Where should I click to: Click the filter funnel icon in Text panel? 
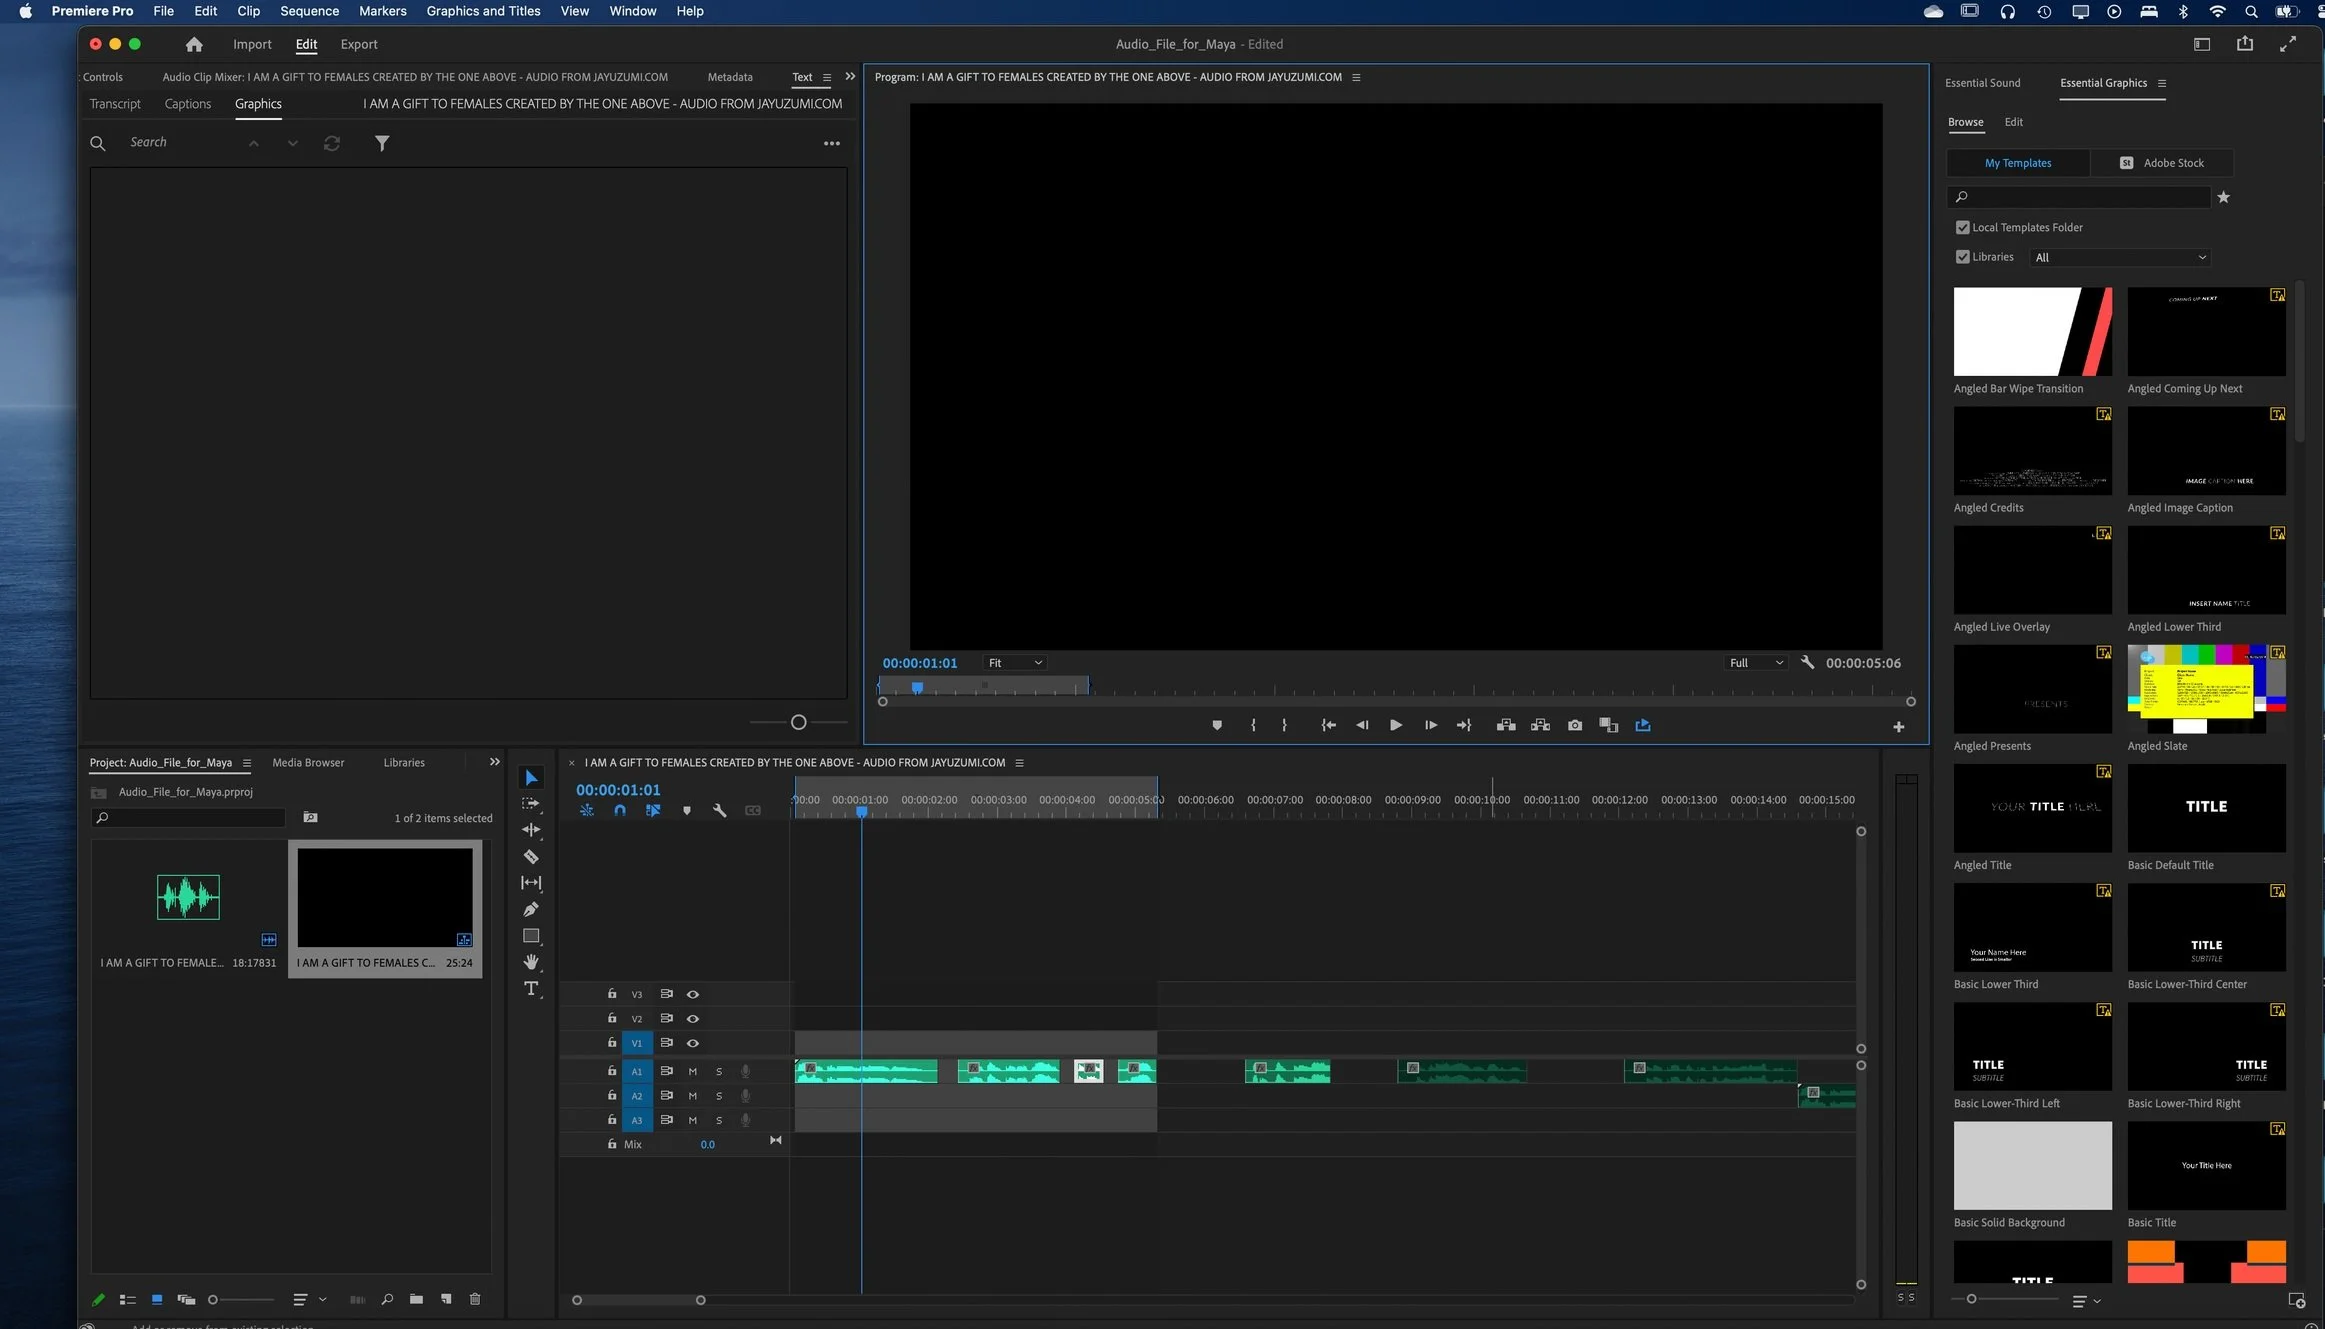(x=382, y=143)
